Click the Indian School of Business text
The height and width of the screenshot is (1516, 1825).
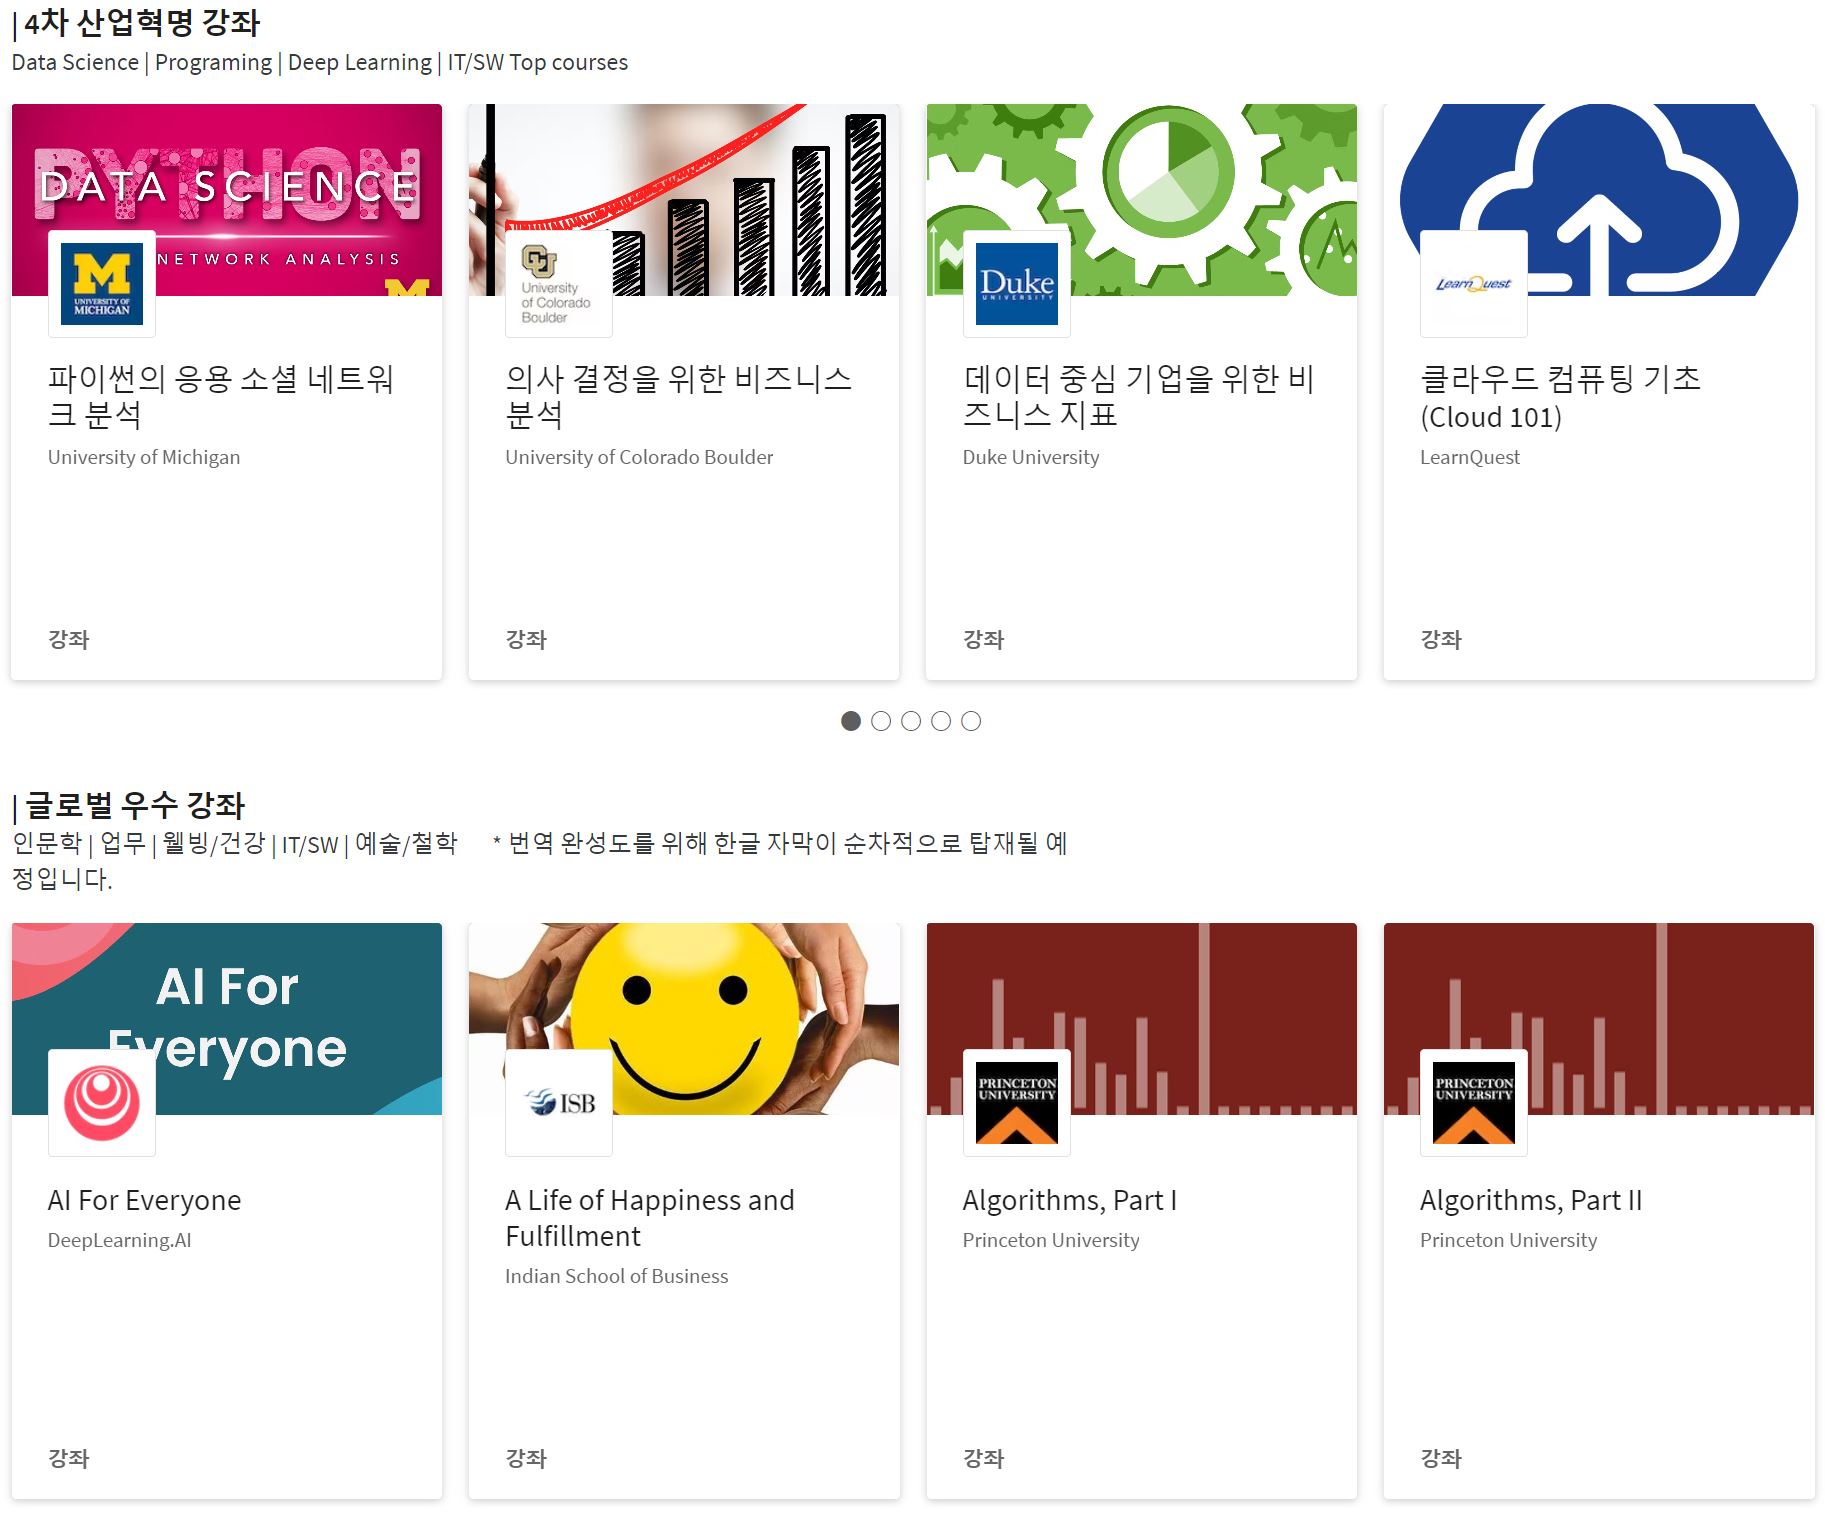coord(617,1276)
